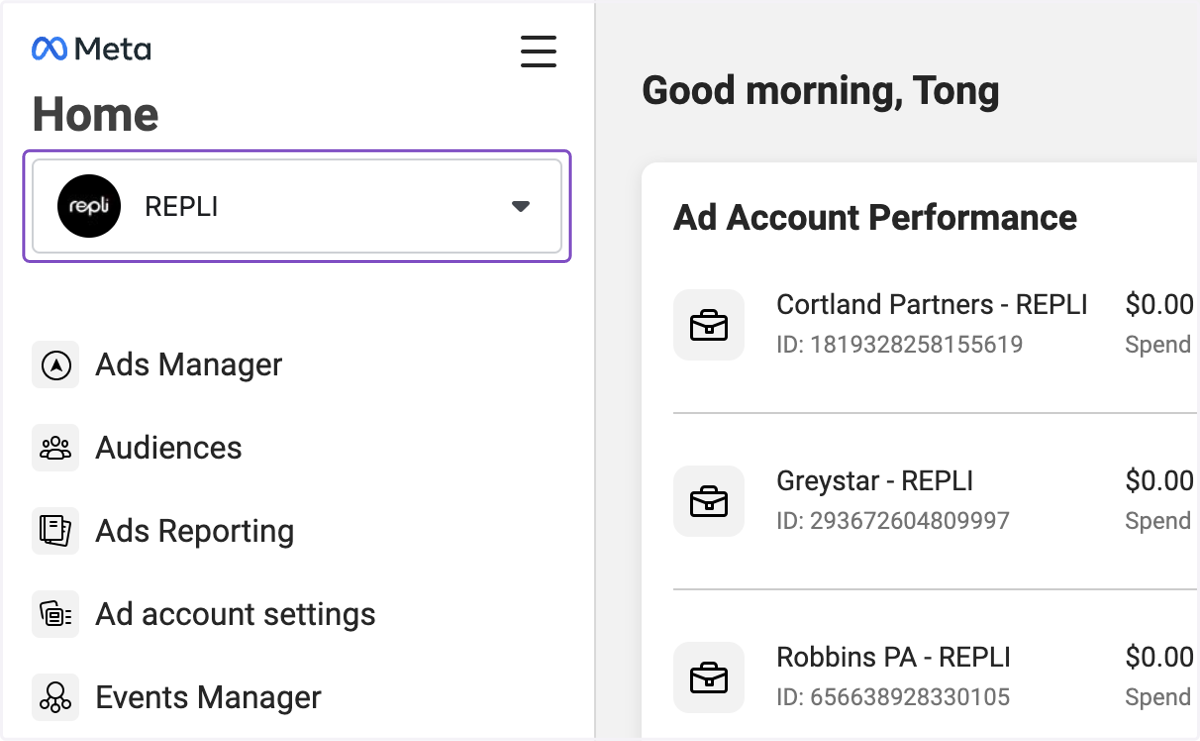Click the Ads Reporting document icon
1200x741 pixels.
(56, 531)
